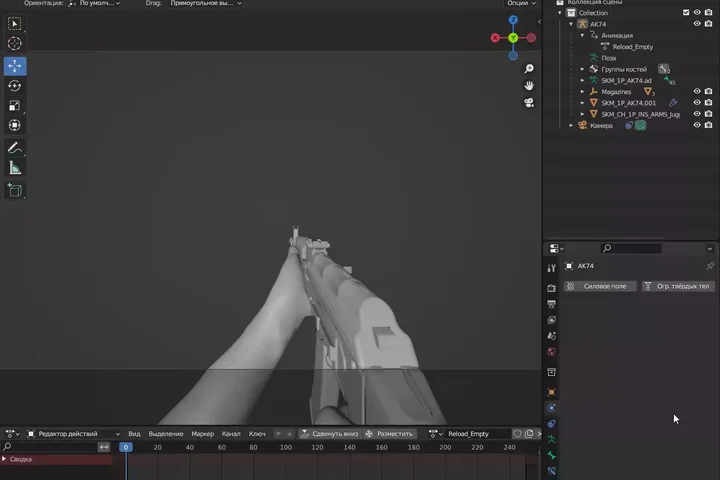This screenshot has height=480, width=720.
Task: Open the Drag Прямоугольное выделение dropdown
Action: point(205,3)
